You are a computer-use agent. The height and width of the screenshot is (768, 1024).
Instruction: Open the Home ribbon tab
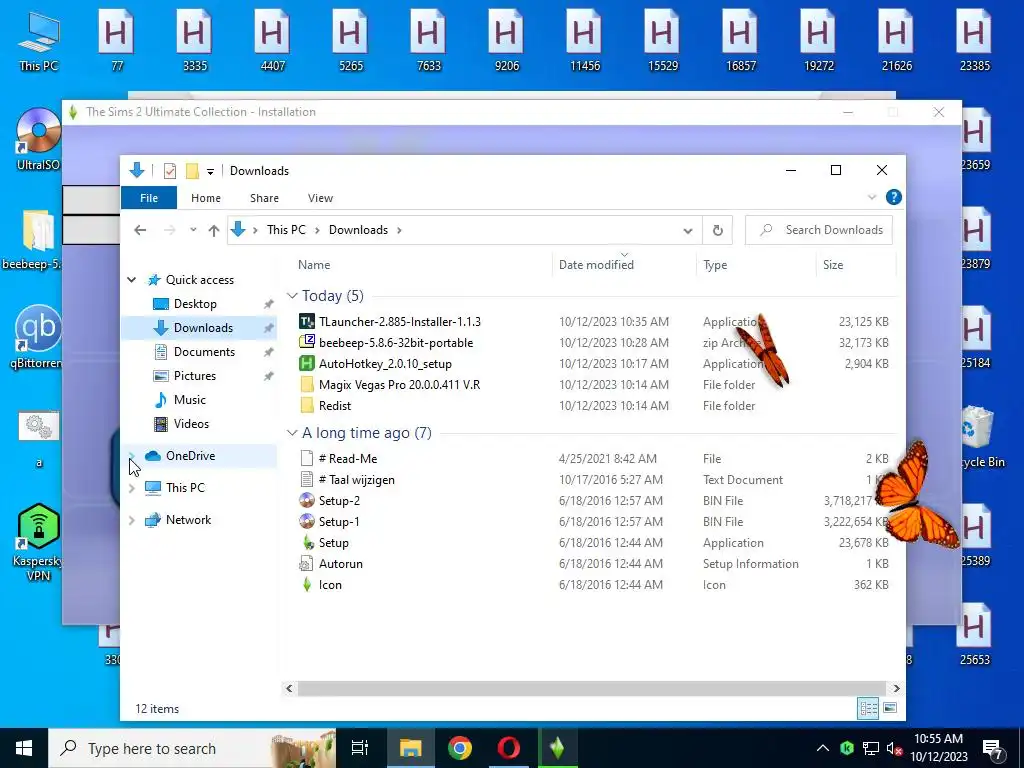pos(206,198)
